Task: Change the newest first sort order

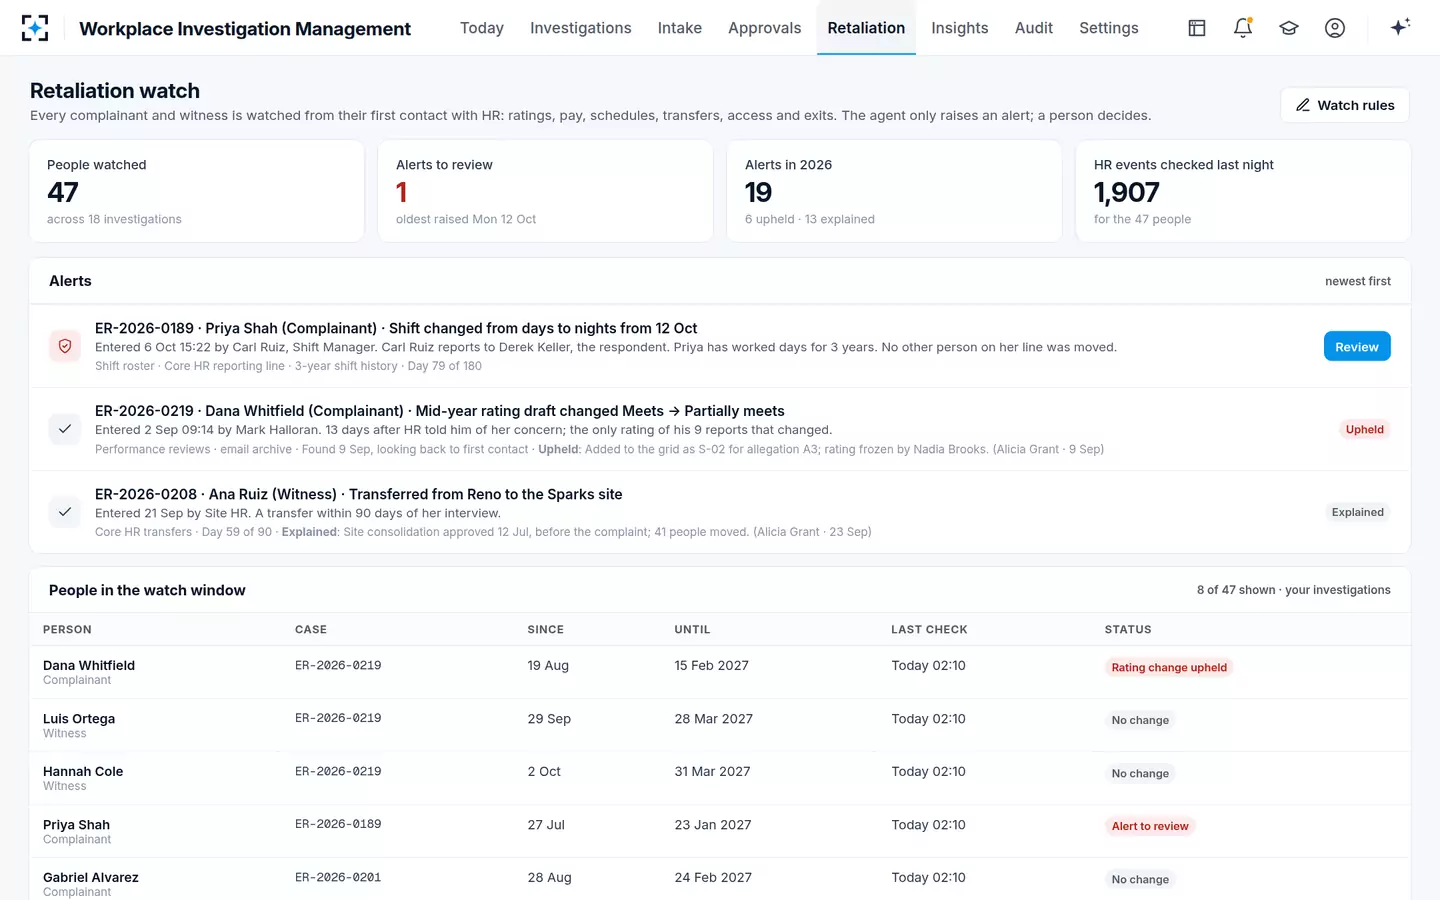Action: pyautogui.click(x=1358, y=281)
